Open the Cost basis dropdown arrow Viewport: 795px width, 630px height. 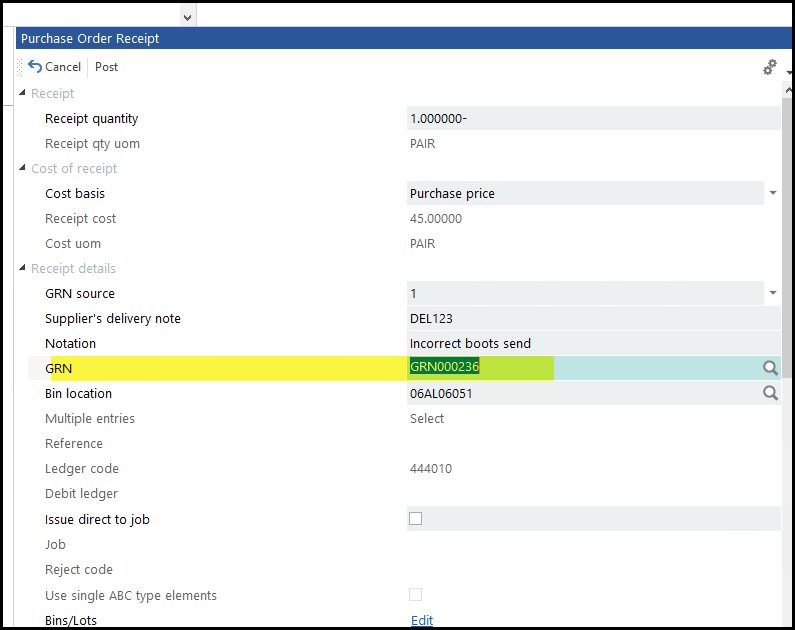(x=772, y=193)
